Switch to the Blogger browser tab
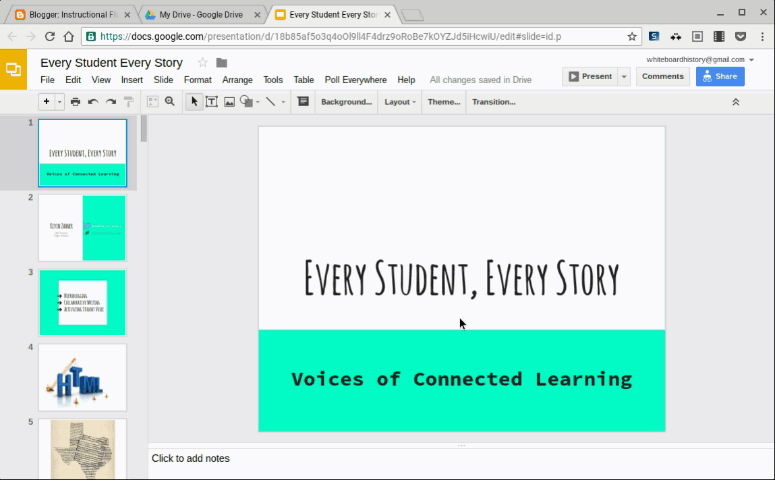Viewport: 775px width, 480px height. tap(72, 15)
